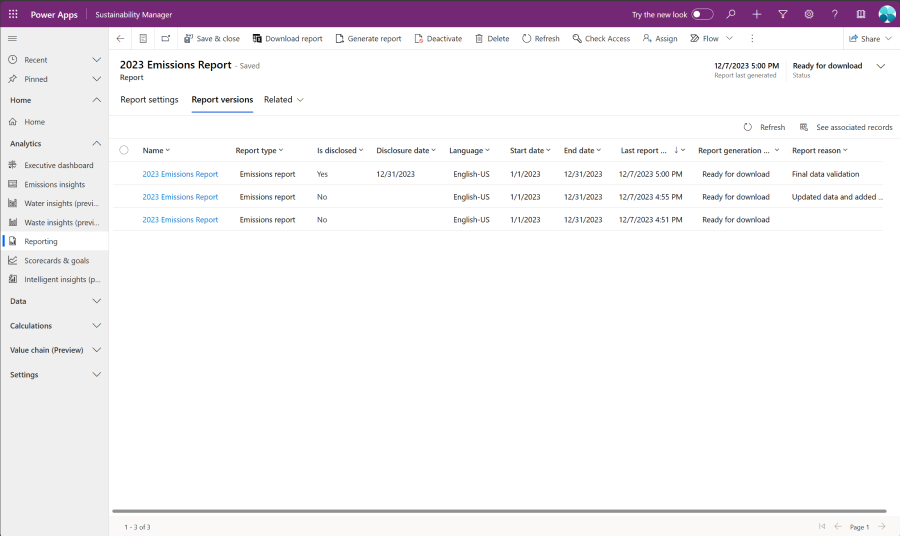Viewport: 900px width, 536px height.
Task: Click the help question mark icon
Action: [835, 14]
